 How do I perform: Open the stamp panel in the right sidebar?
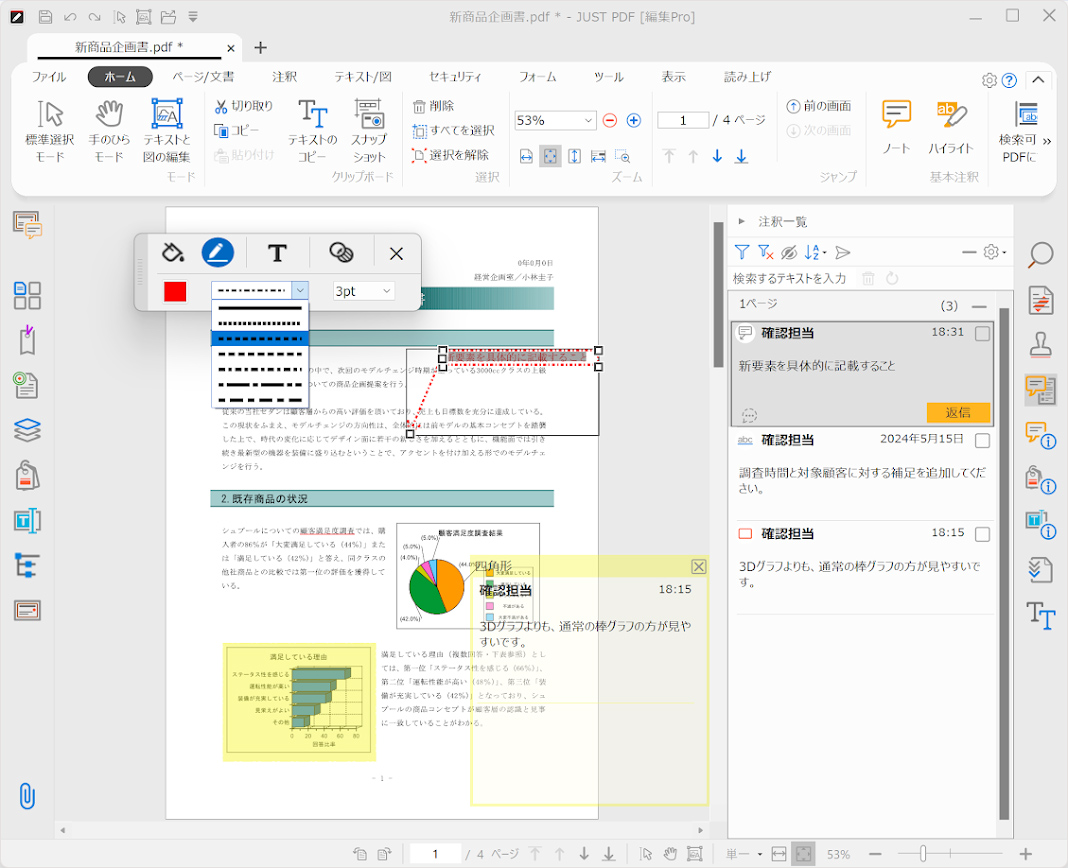coord(1041,345)
